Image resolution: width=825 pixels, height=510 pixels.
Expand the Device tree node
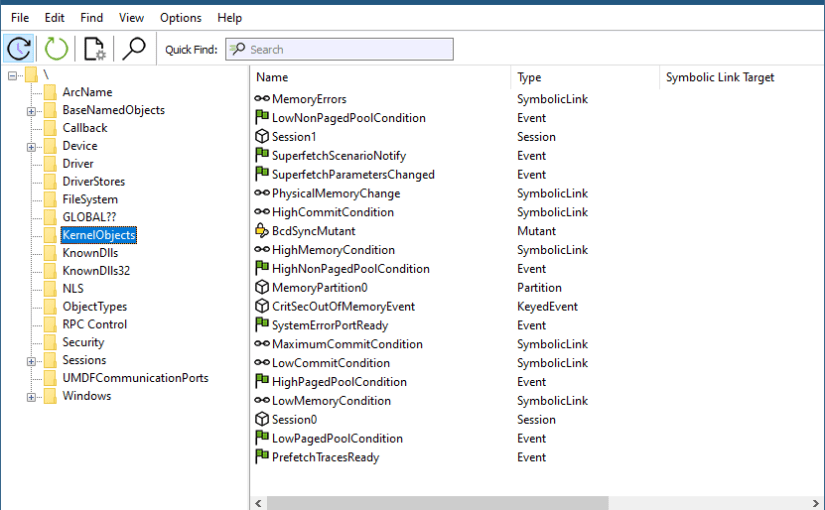point(32,147)
